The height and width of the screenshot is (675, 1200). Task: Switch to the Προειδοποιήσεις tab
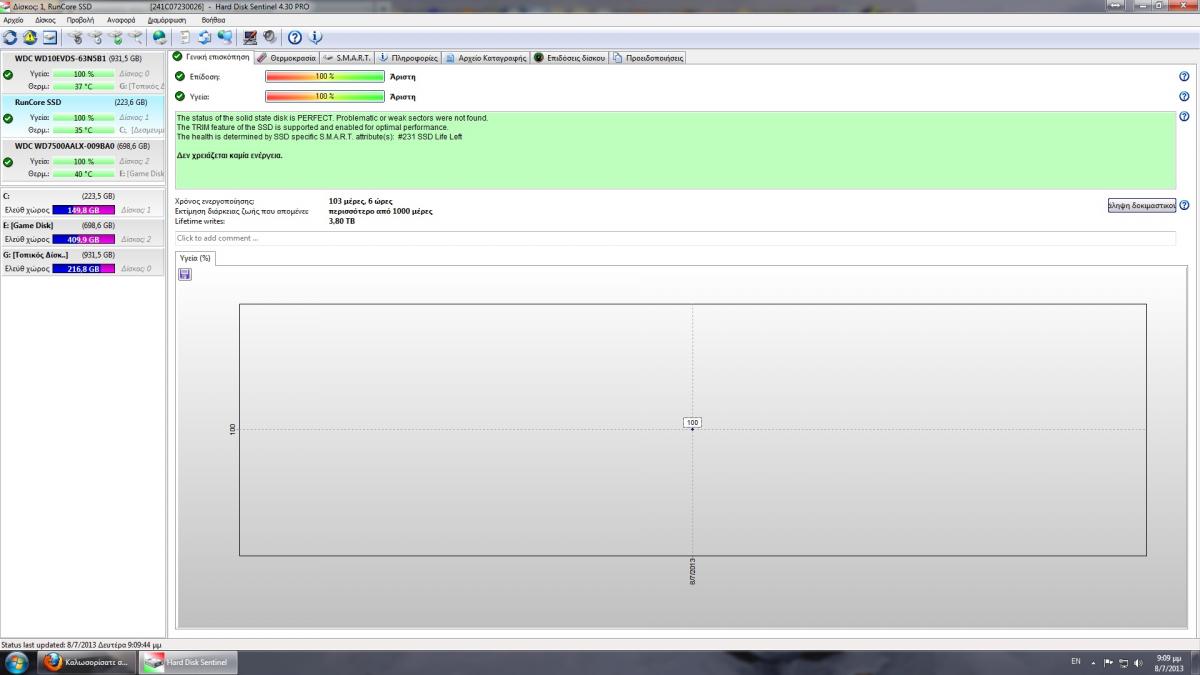(648, 58)
